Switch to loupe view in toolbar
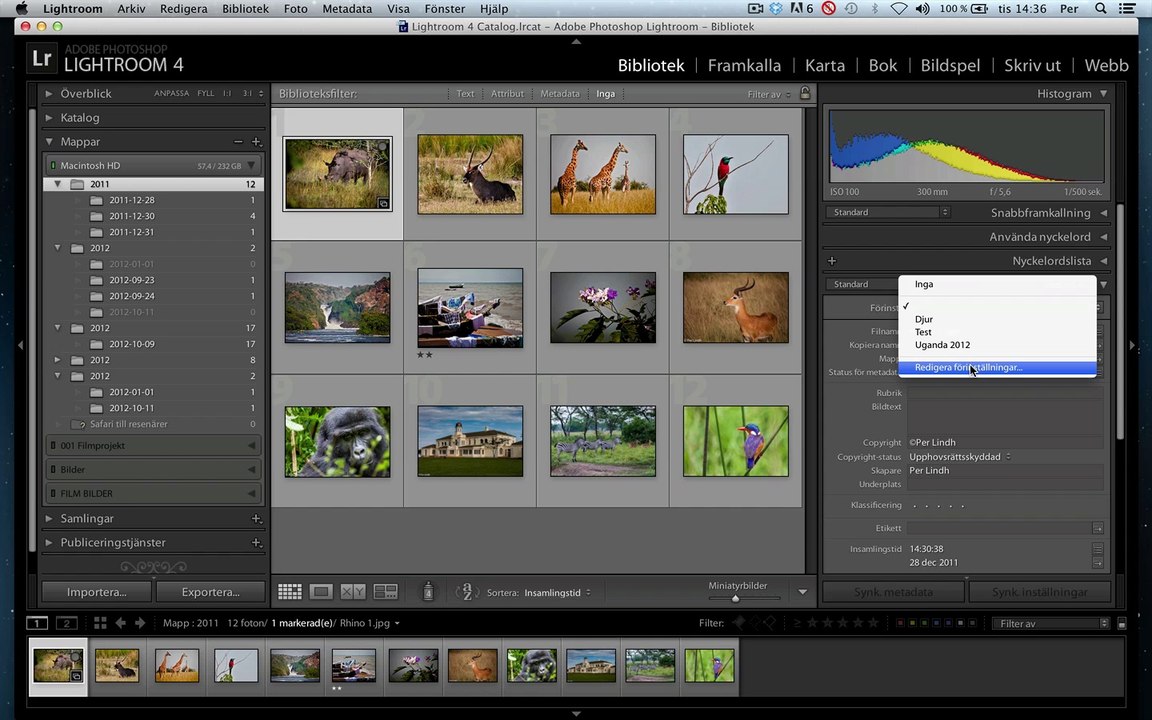Screen dimensions: 1152x720 (x=321, y=592)
